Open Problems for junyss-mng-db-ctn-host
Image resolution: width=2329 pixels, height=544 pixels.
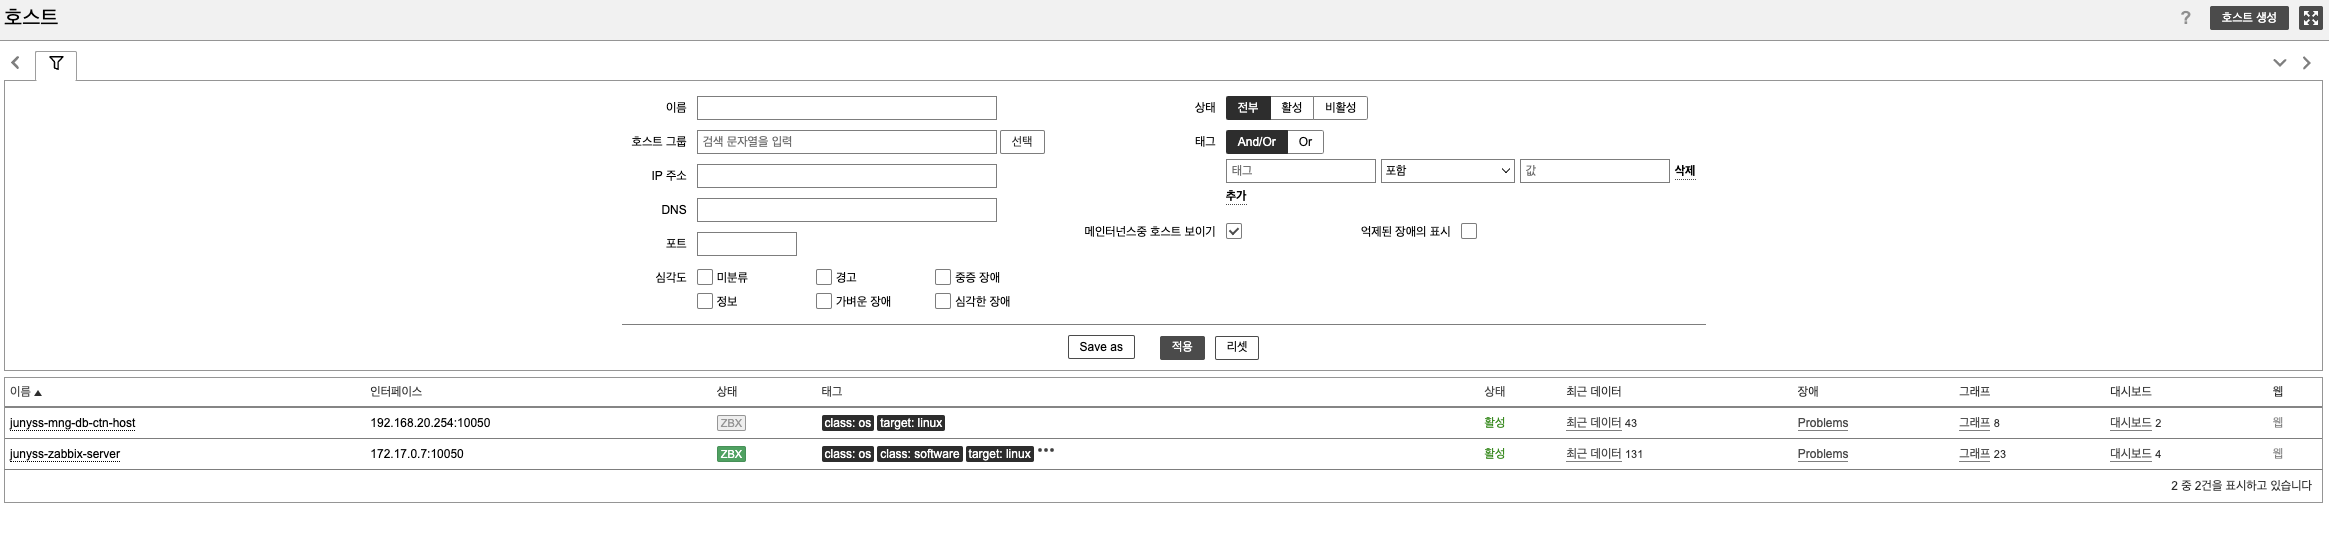1823,423
